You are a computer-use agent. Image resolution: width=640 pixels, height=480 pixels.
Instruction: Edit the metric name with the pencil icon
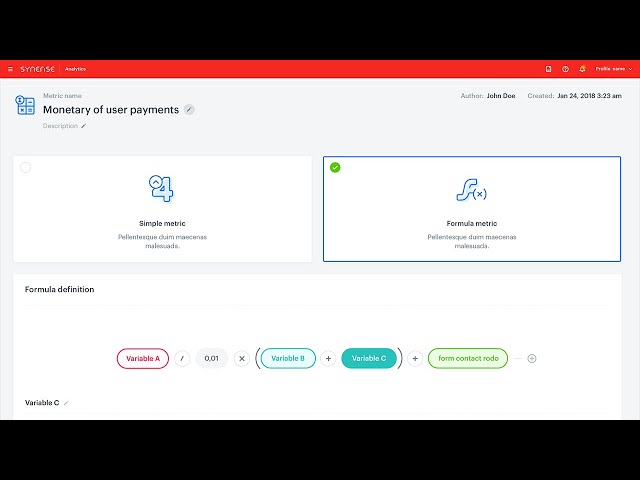(x=189, y=109)
